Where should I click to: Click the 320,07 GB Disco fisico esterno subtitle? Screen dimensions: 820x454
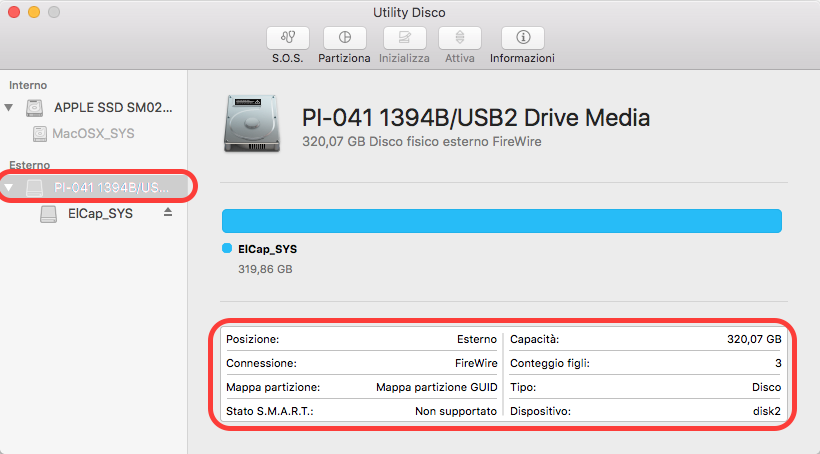click(422, 142)
